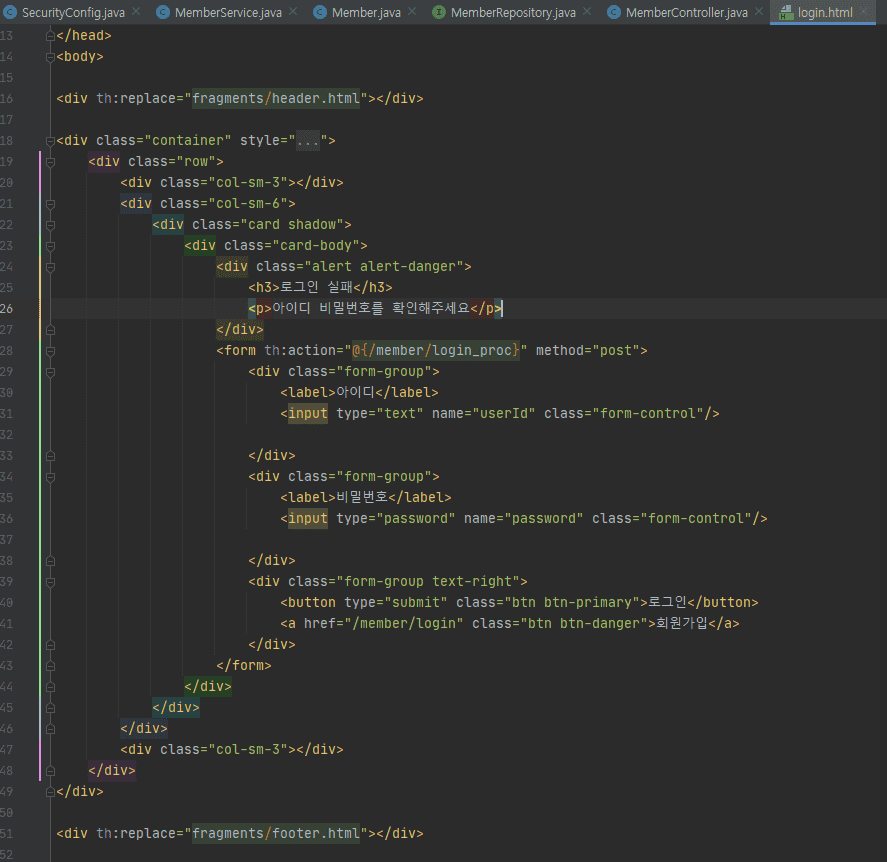Click the fragments/header.html path
Viewport: 887px width, 862px height.
276,98
